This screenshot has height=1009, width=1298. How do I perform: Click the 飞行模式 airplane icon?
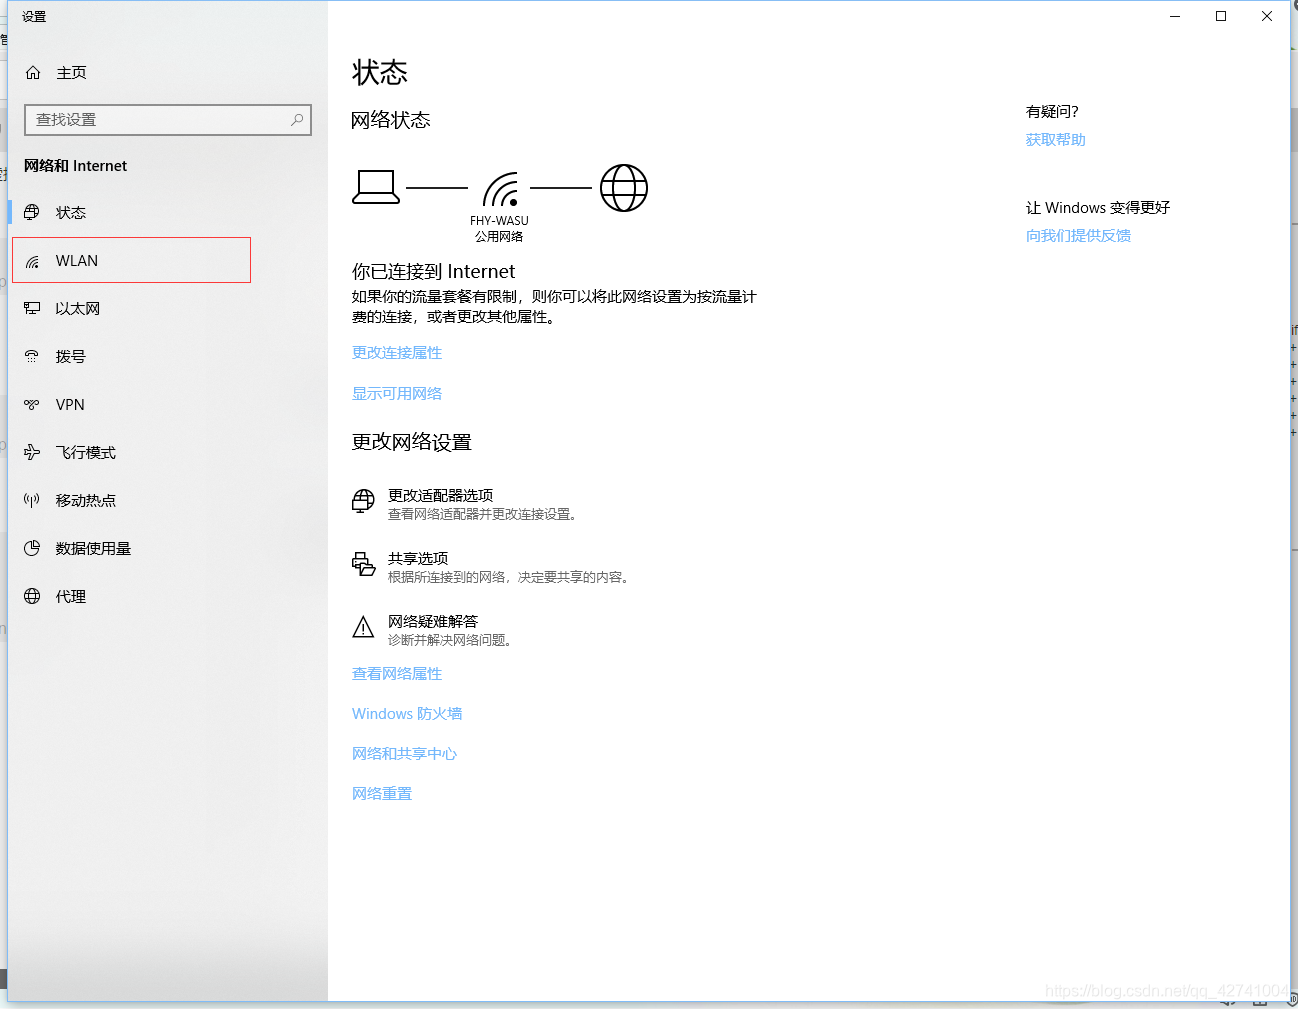coord(32,453)
